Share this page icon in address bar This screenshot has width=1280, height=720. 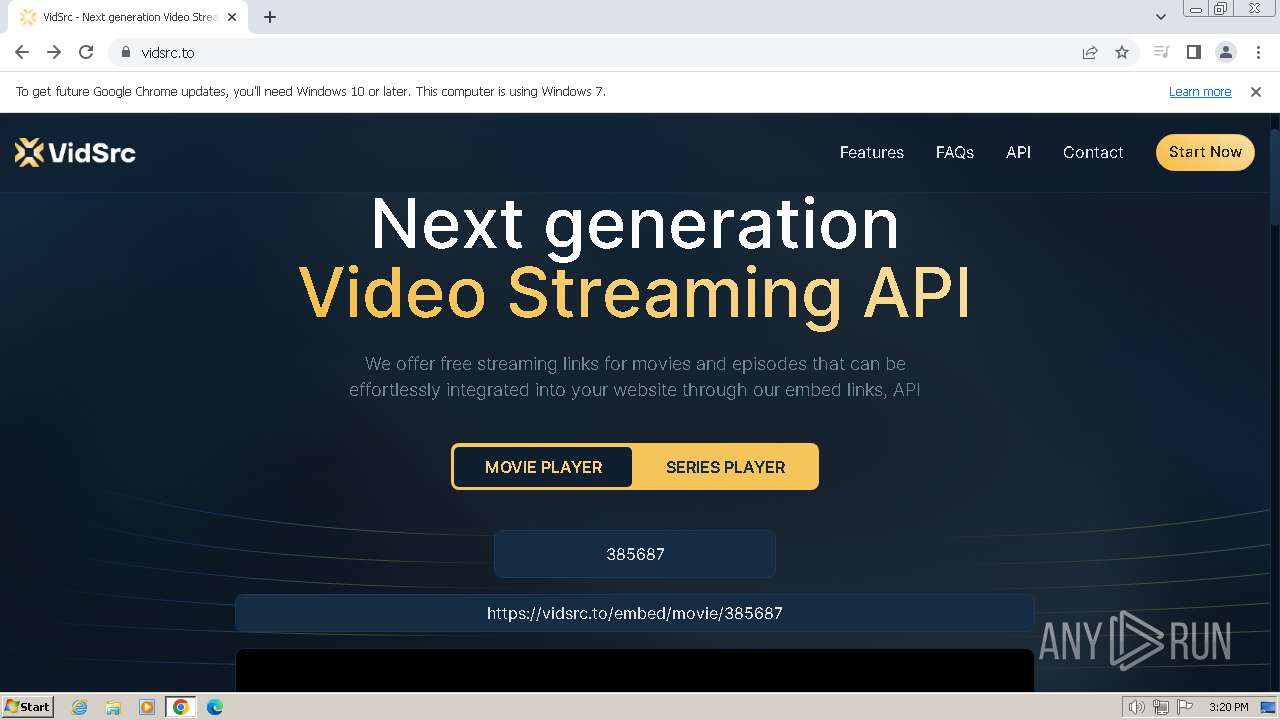[1090, 52]
